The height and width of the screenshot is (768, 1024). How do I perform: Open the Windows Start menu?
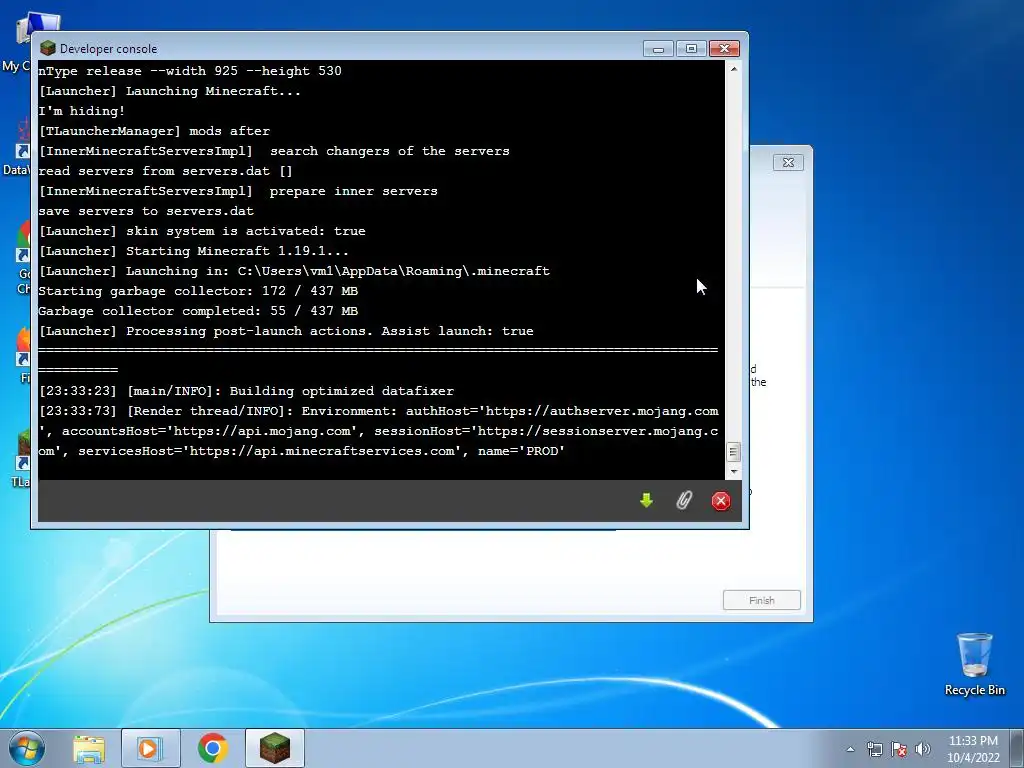click(27, 748)
